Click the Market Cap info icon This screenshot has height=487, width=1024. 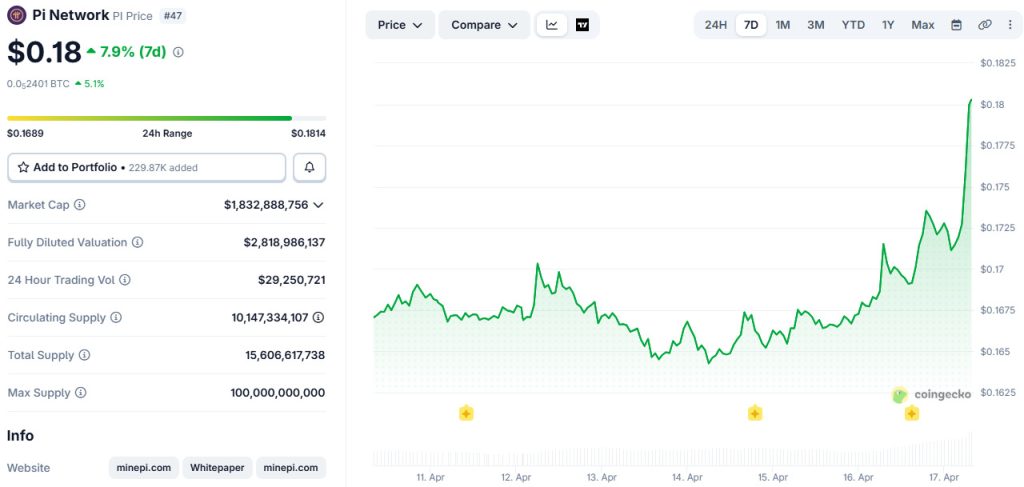(x=80, y=205)
